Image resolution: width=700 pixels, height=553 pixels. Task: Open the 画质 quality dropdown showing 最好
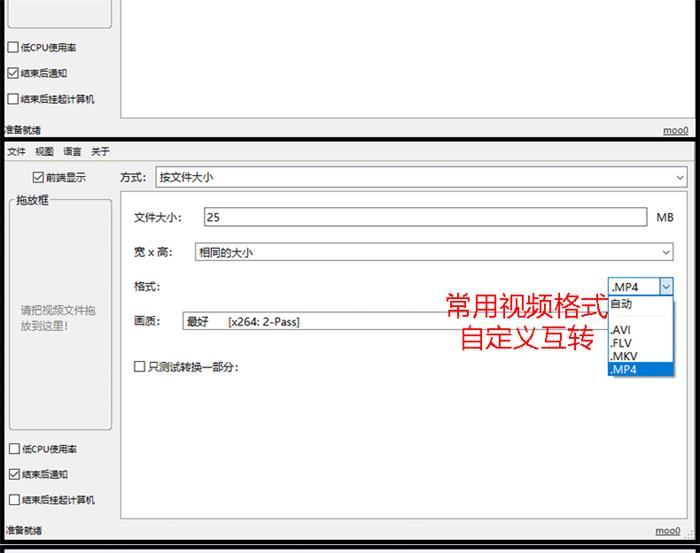click(x=395, y=321)
